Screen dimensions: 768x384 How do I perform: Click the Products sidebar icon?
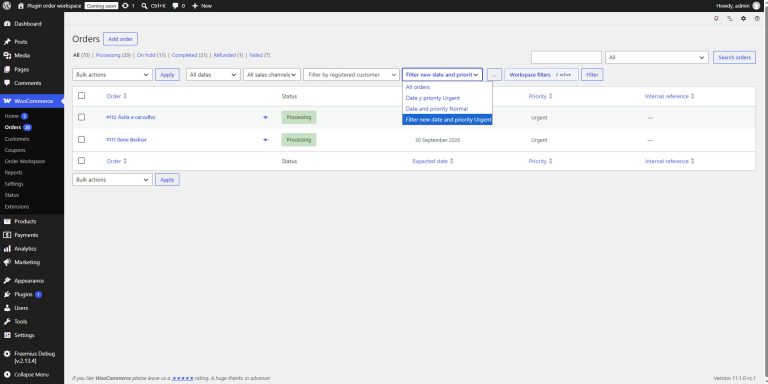coord(7,221)
